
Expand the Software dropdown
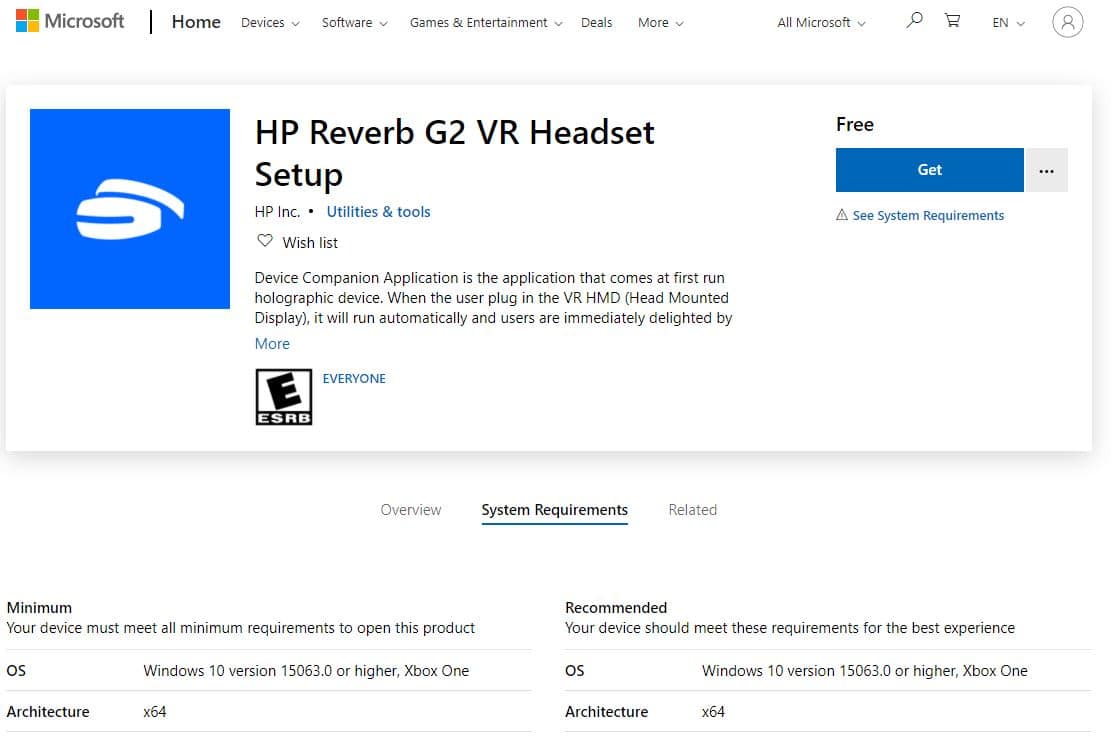tap(348, 22)
